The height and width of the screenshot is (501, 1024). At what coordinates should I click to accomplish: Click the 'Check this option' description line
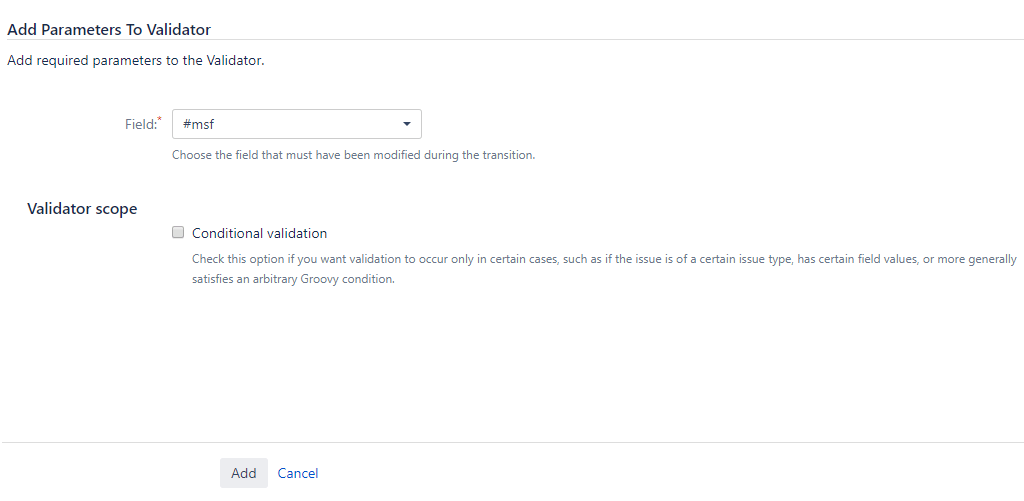[x=604, y=259]
